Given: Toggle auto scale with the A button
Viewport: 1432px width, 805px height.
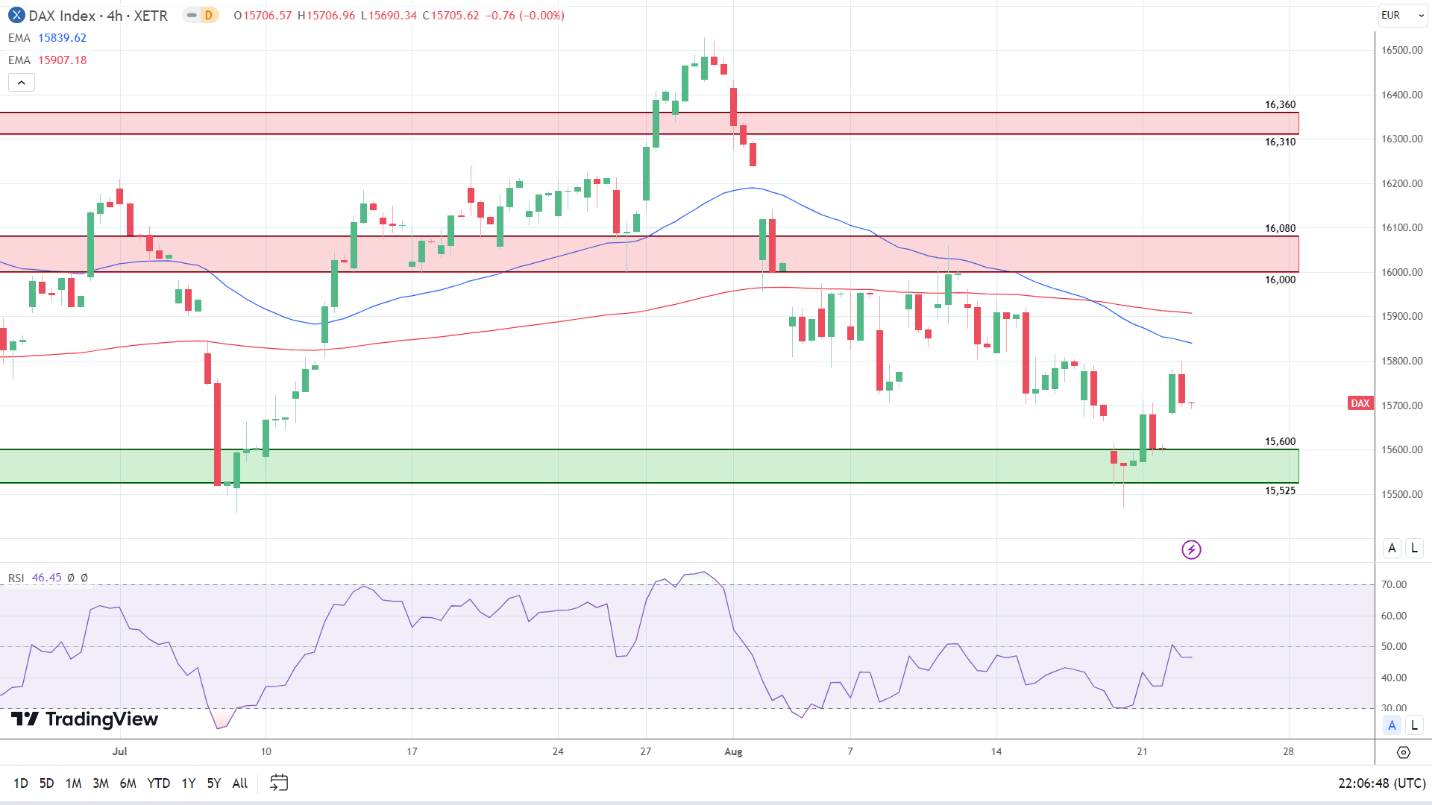Looking at the screenshot, I should [x=1391, y=548].
